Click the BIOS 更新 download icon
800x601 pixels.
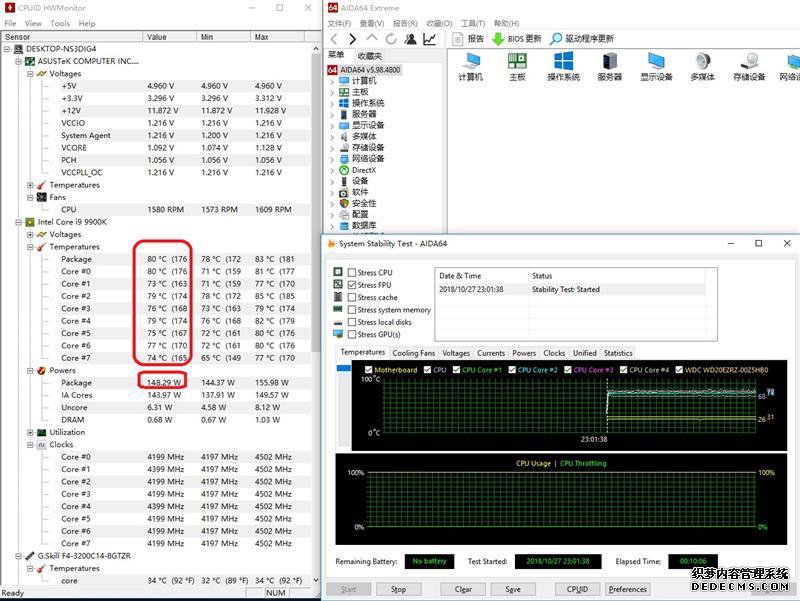498,39
